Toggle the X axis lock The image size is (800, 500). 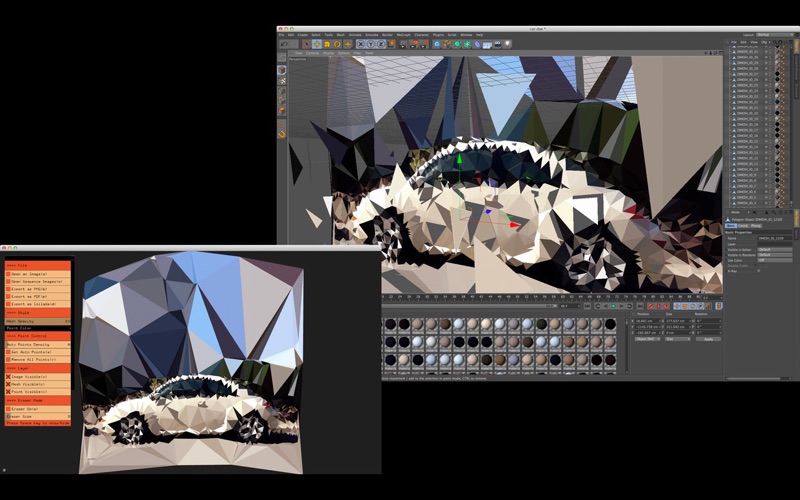(x=361, y=44)
